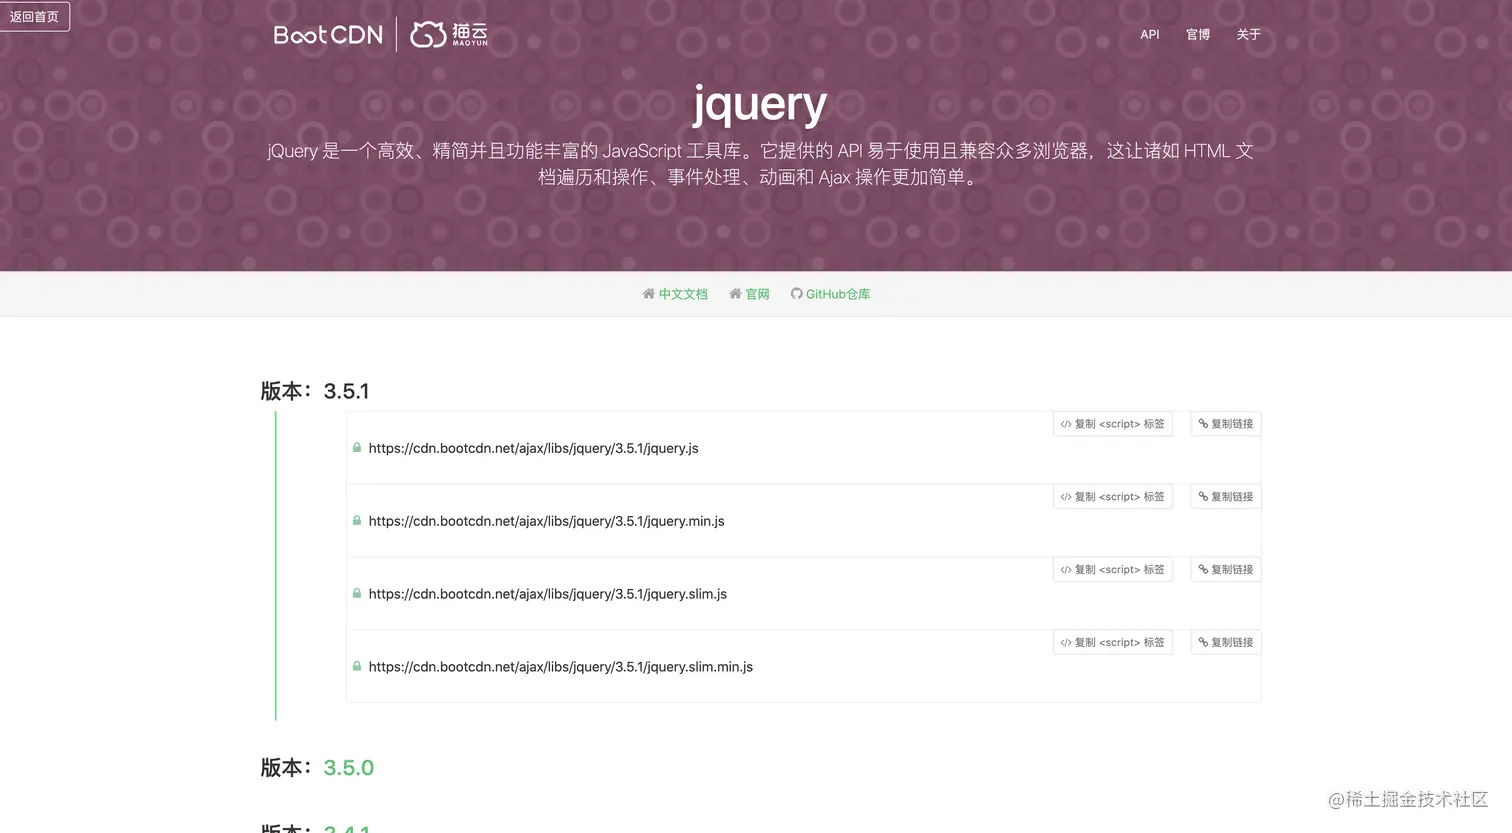
Task: Open the GitHub仓库 link
Action: (x=838, y=294)
